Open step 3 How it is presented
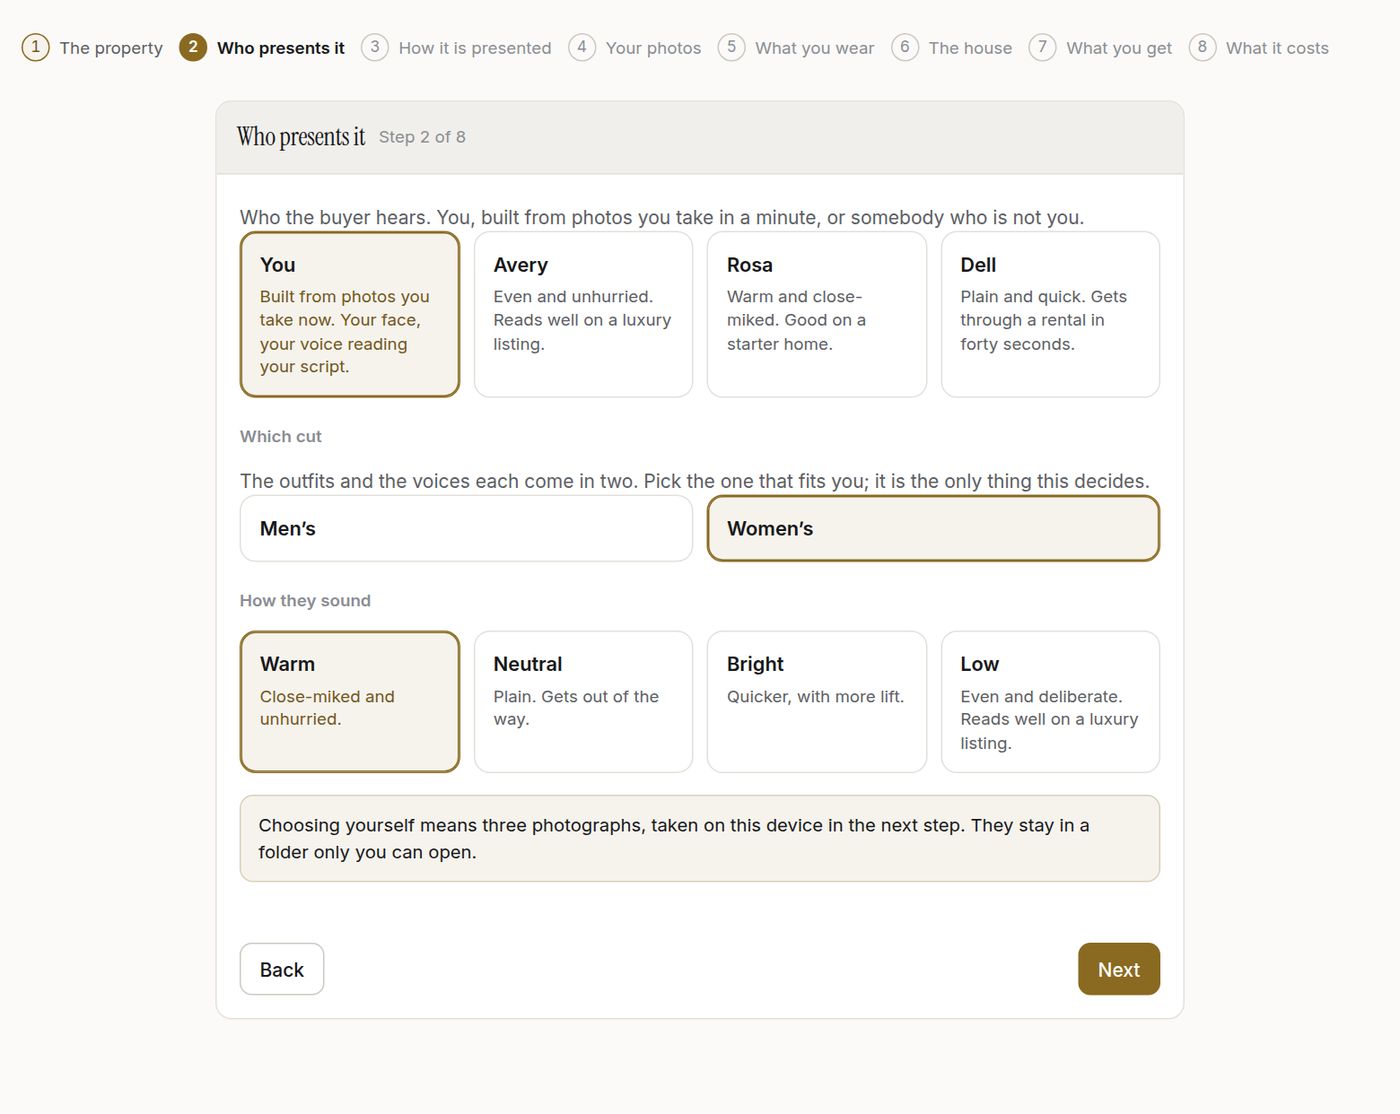The width and height of the screenshot is (1400, 1114). coord(456,48)
